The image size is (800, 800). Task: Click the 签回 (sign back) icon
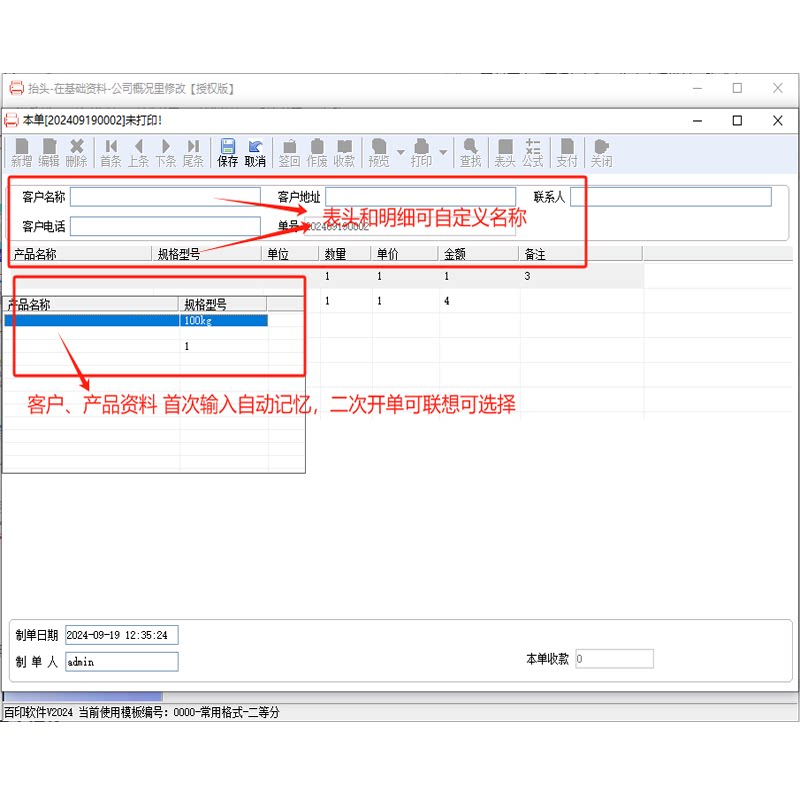290,152
